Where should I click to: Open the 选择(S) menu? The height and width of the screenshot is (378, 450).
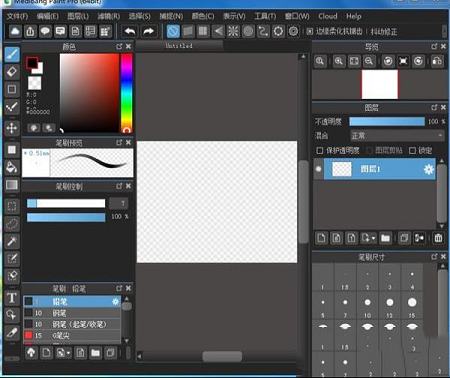tap(139, 16)
